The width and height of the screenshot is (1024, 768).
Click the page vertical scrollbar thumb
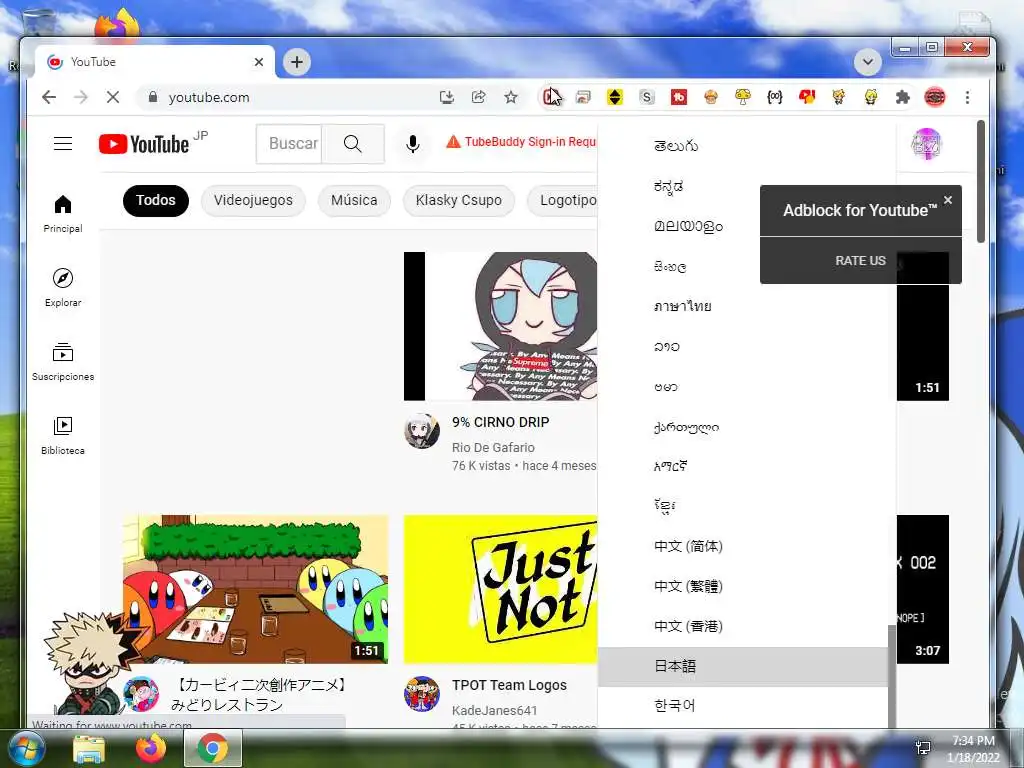[x=980, y=181]
